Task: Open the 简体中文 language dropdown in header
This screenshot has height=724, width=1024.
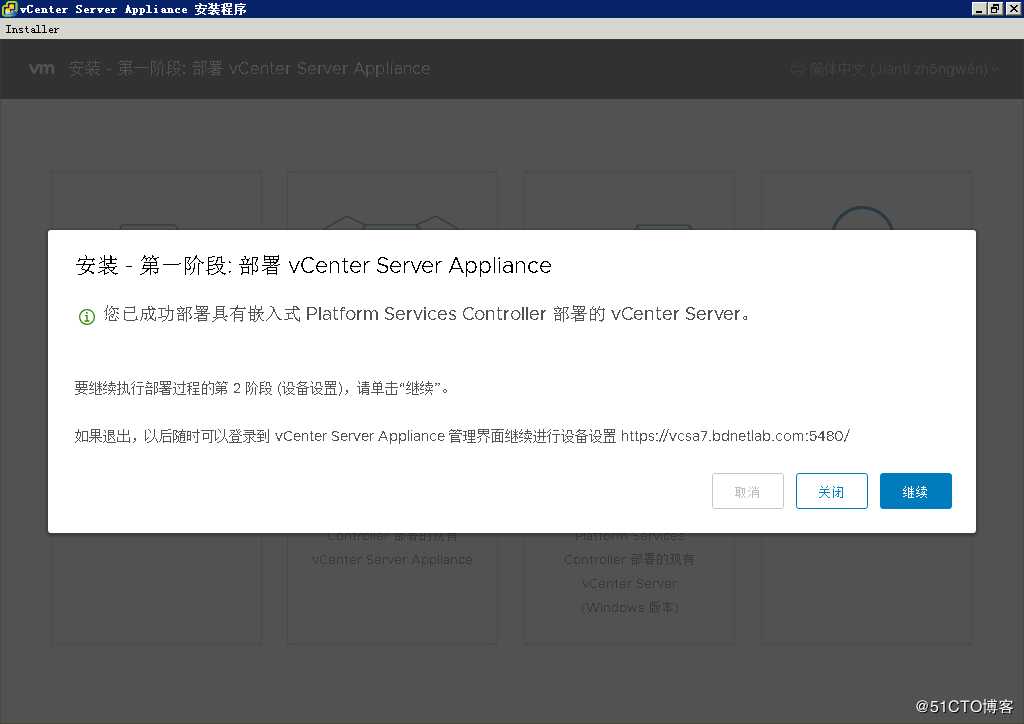Action: coord(894,69)
